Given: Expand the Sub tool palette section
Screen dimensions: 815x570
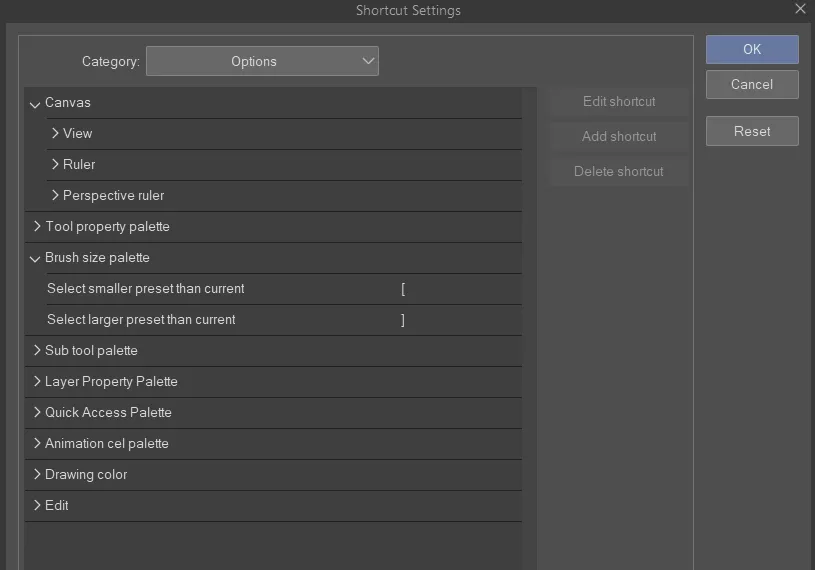Looking at the screenshot, I should pyautogui.click(x=37, y=350).
